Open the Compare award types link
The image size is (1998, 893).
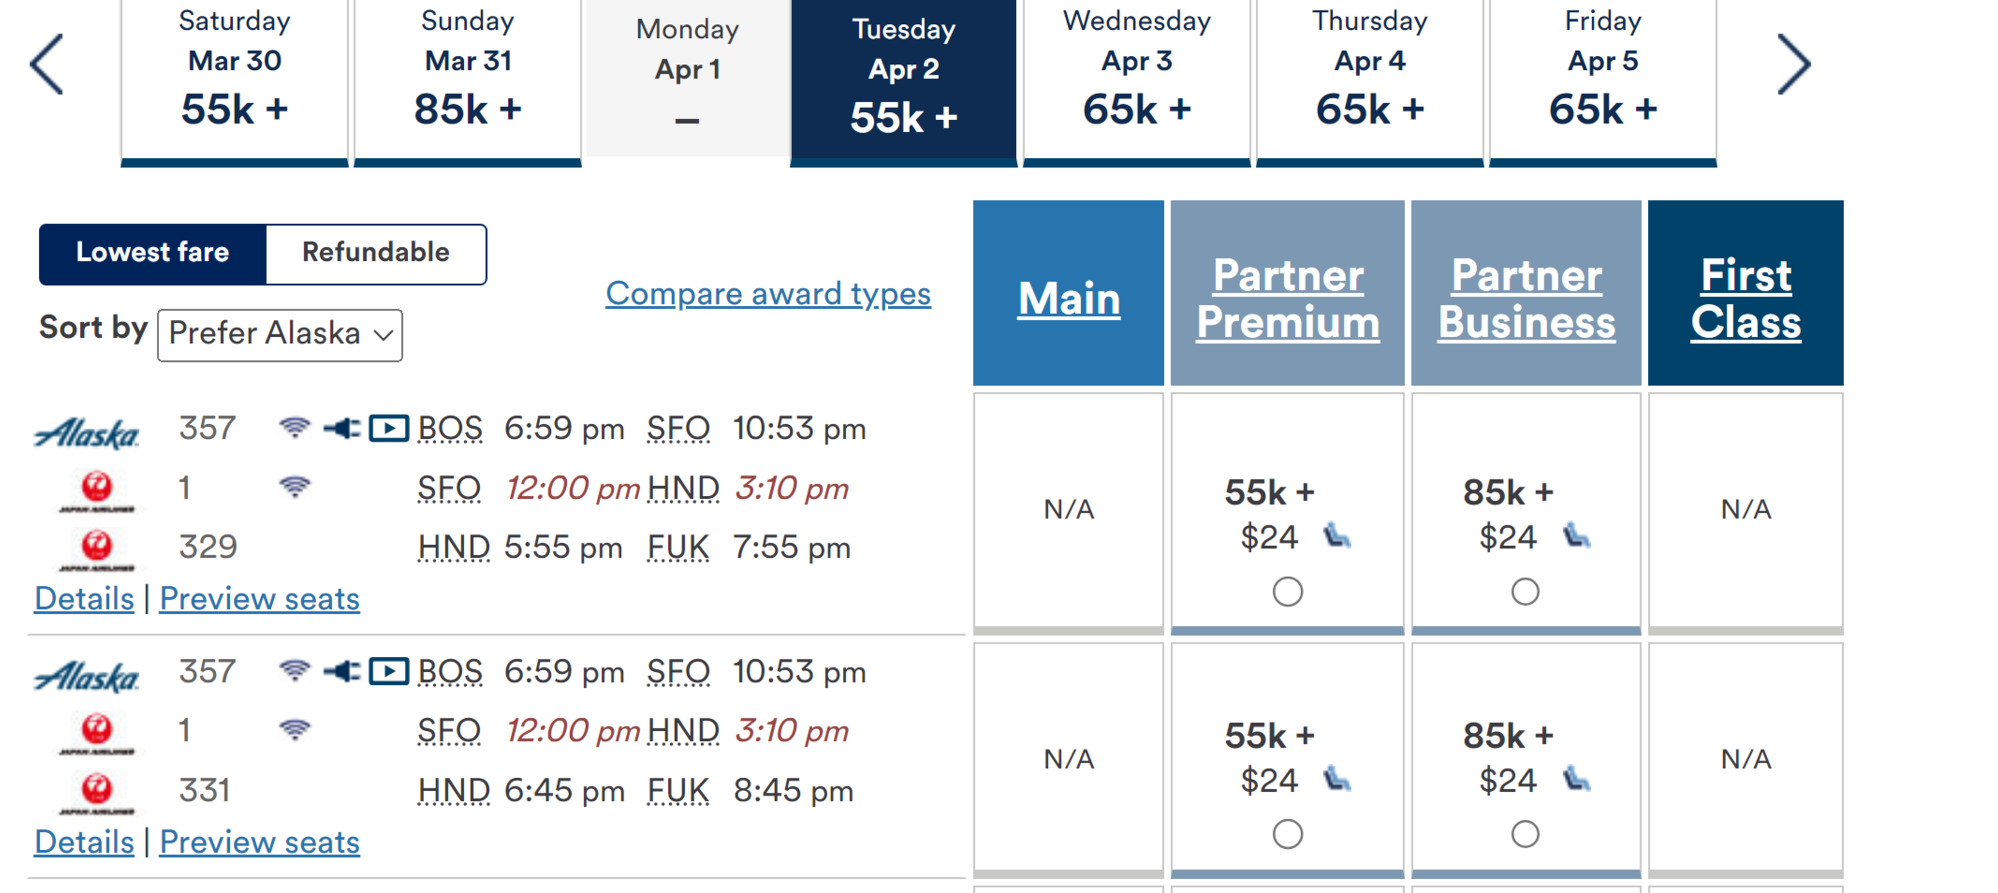coord(768,294)
